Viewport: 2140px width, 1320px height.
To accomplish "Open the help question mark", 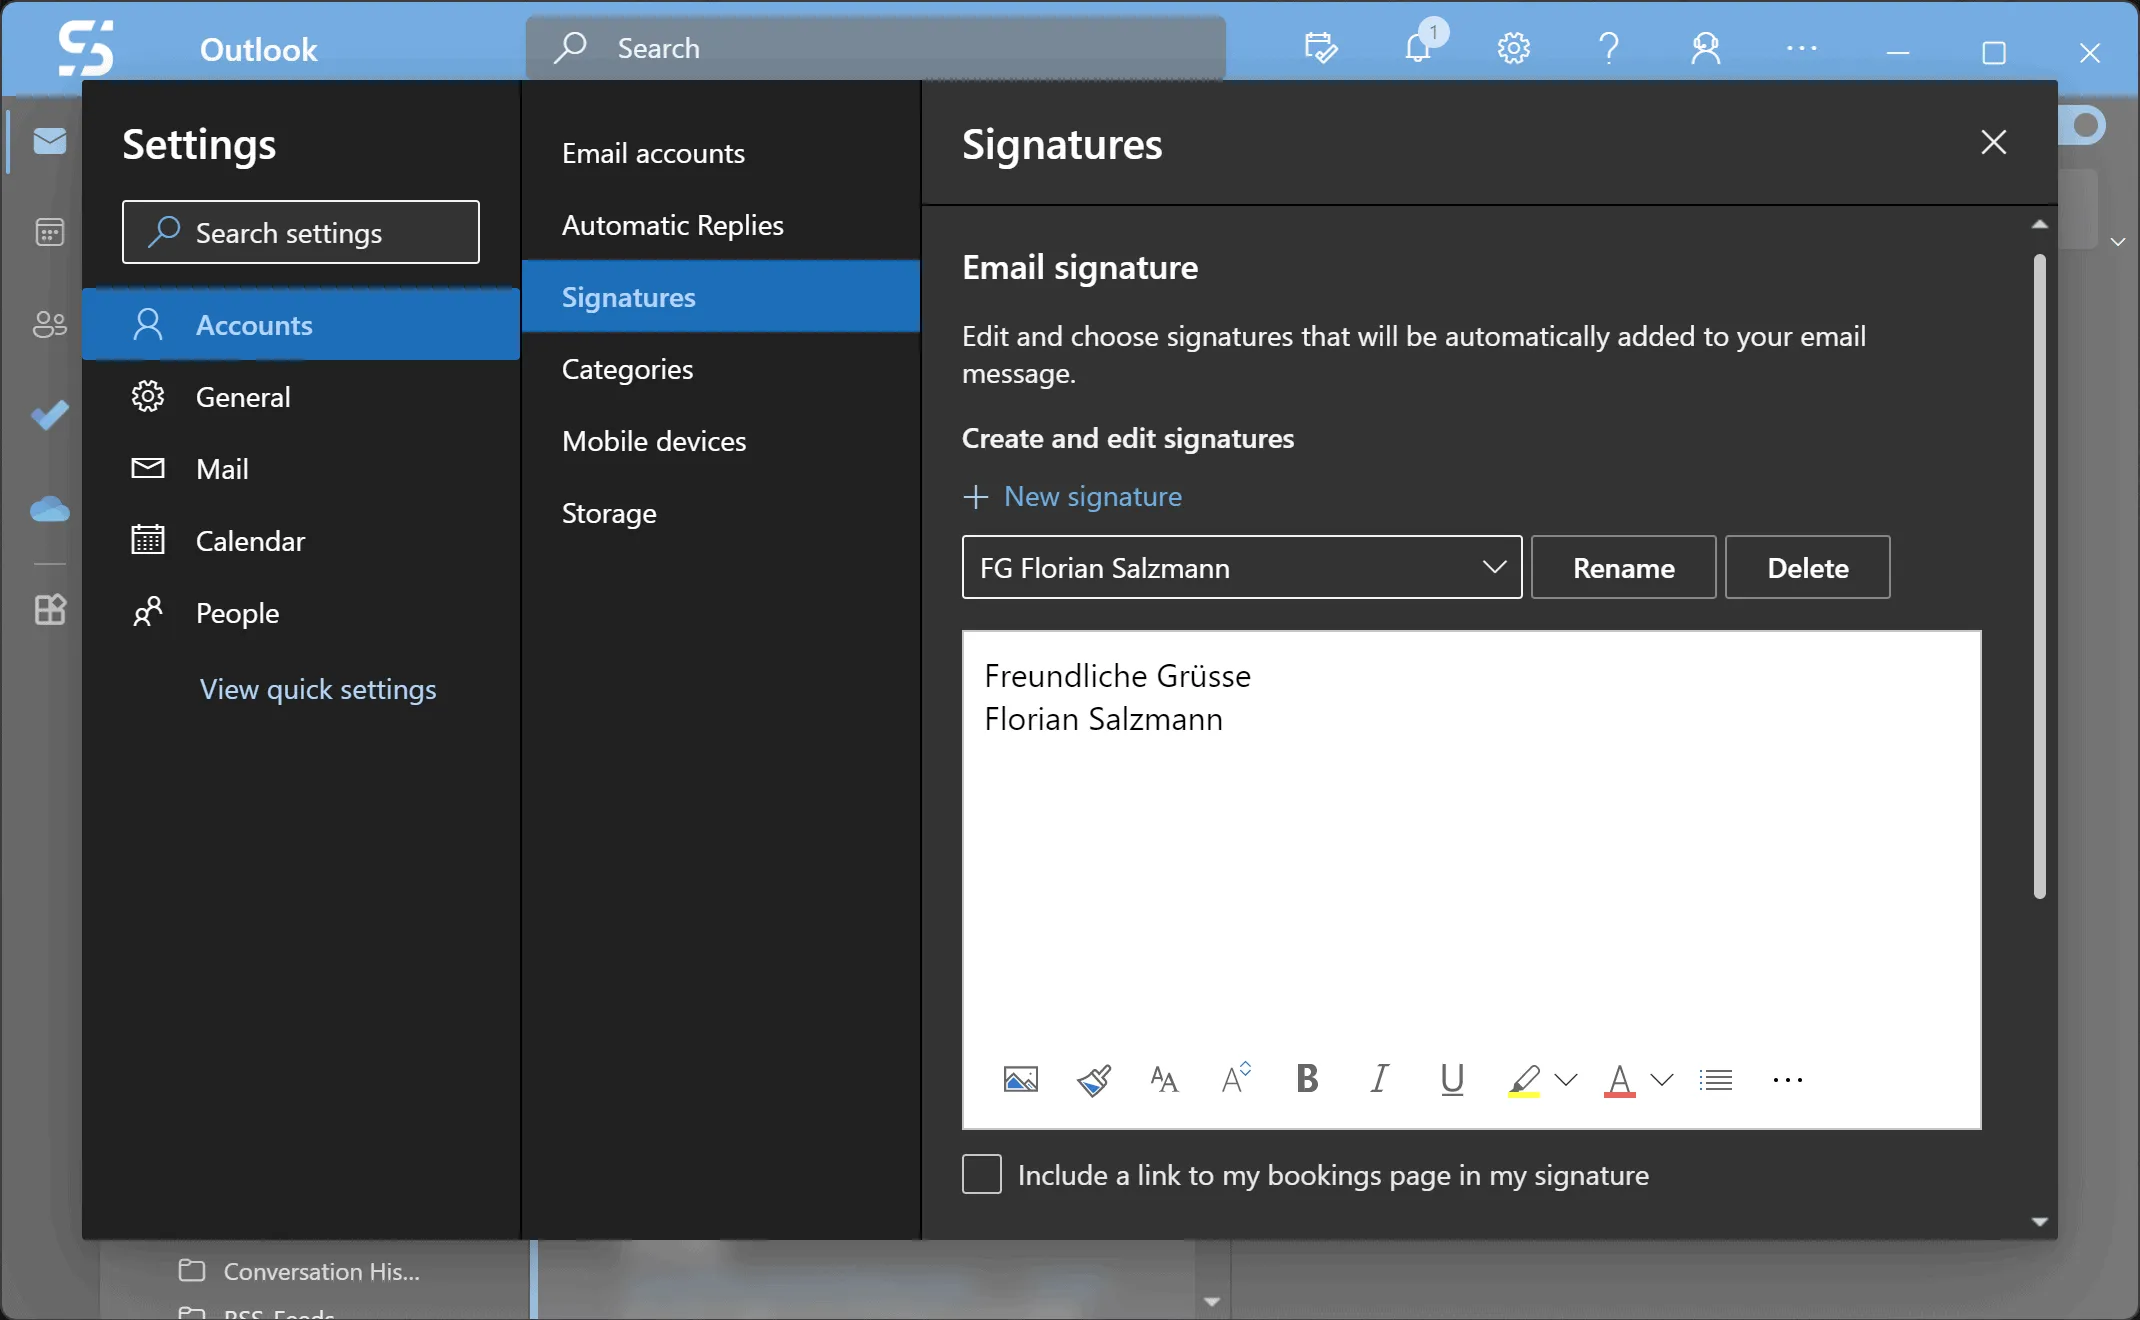I will pos(1608,47).
